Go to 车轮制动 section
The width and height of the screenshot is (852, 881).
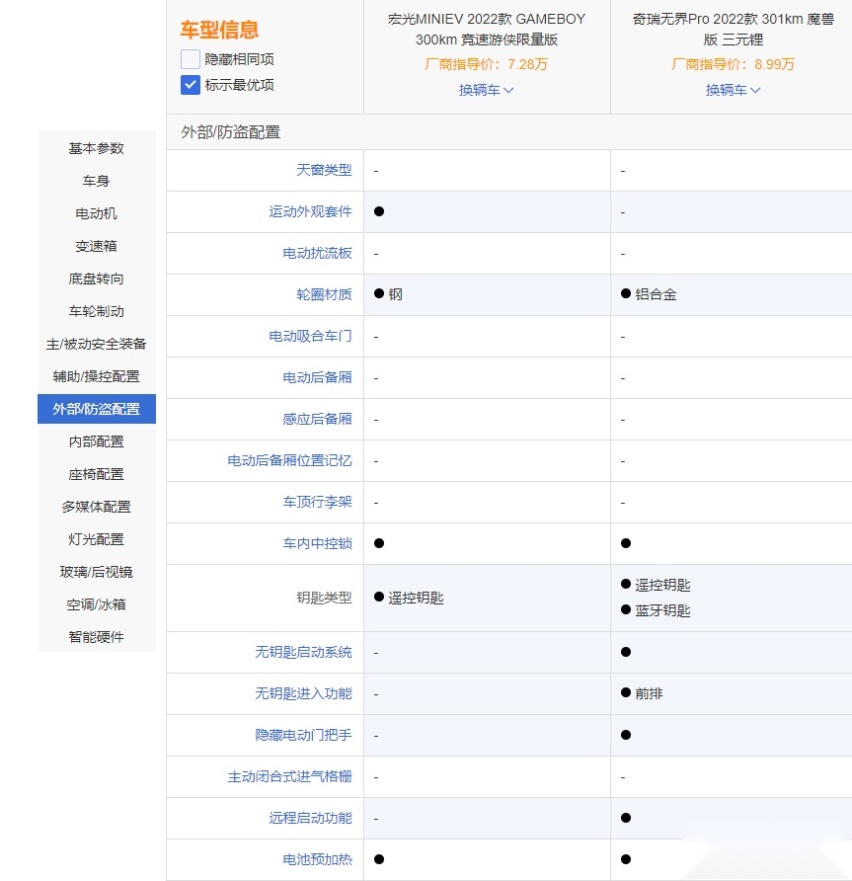pos(96,311)
